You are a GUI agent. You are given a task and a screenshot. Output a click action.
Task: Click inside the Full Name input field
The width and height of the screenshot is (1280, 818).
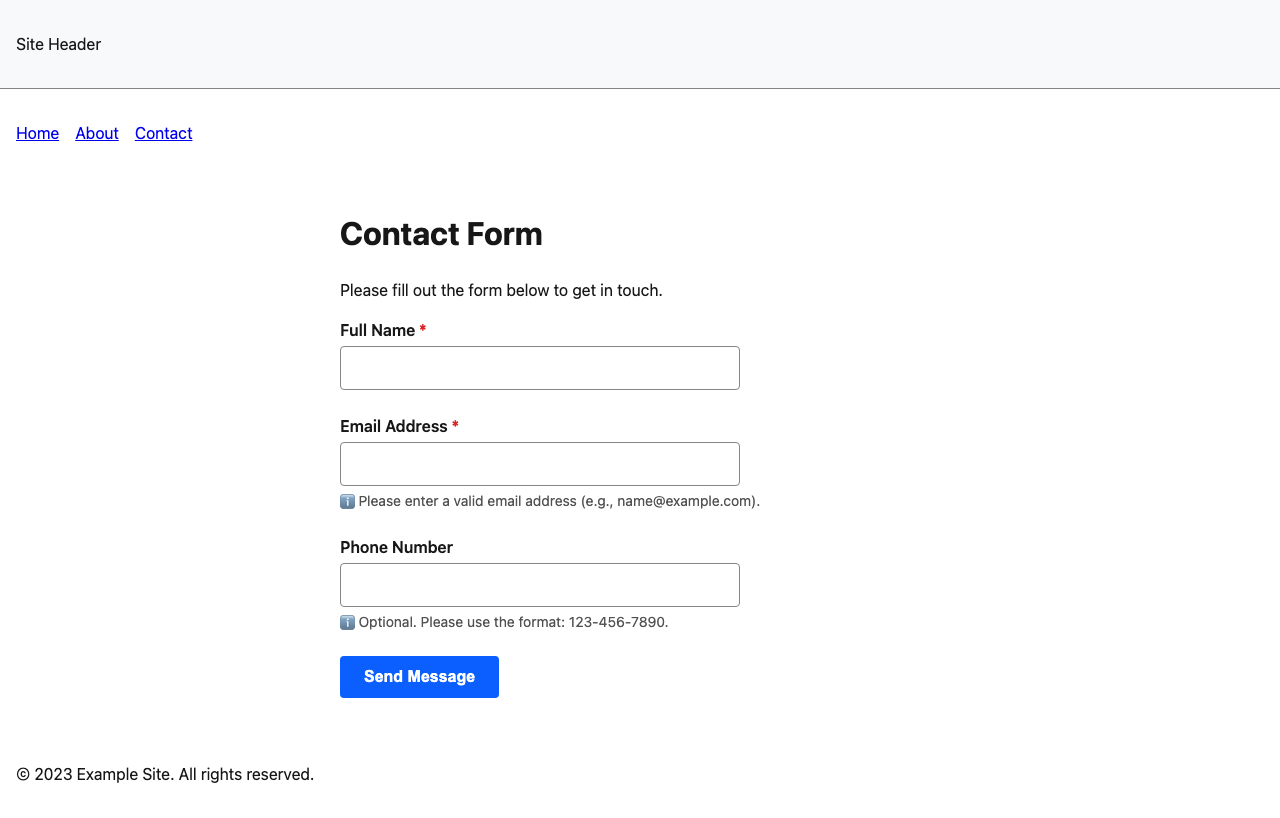coord(539,367)
